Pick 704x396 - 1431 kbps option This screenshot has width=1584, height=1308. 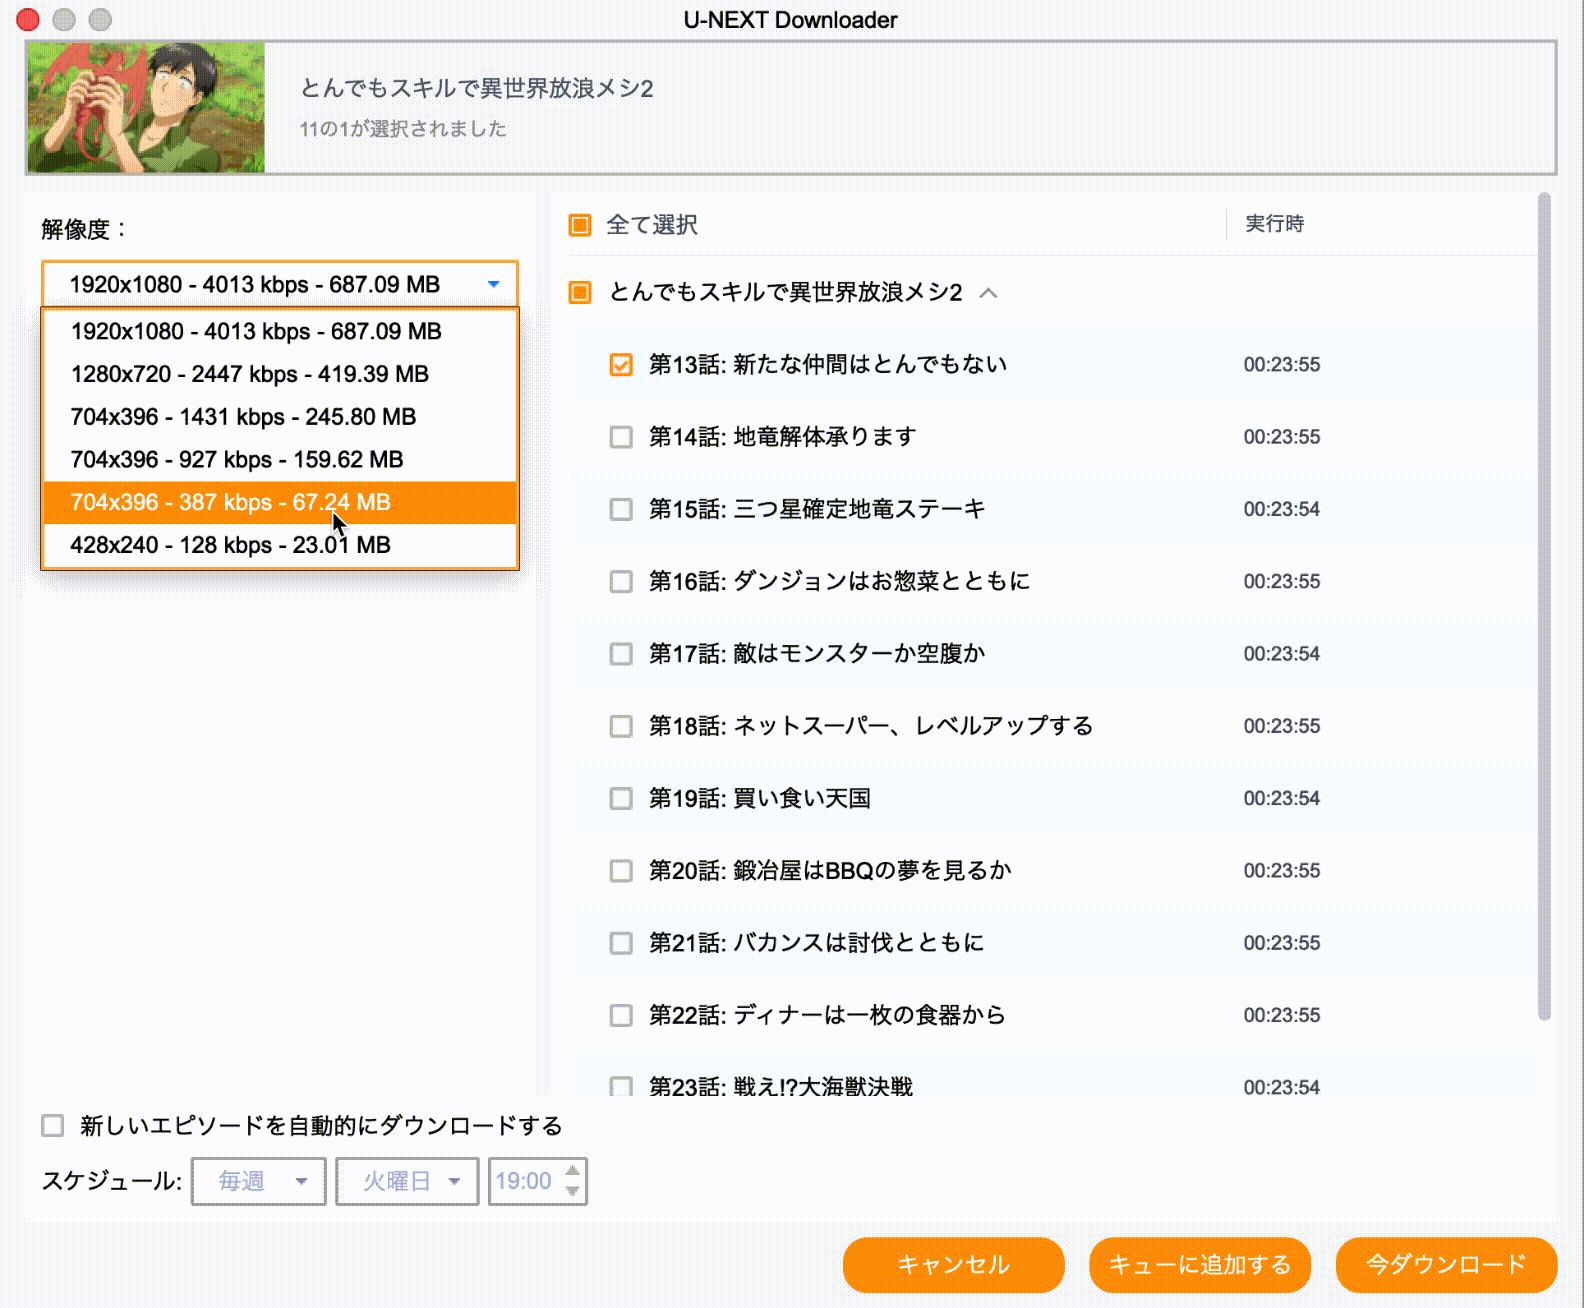pyautogui.click(x=243, y=417)
